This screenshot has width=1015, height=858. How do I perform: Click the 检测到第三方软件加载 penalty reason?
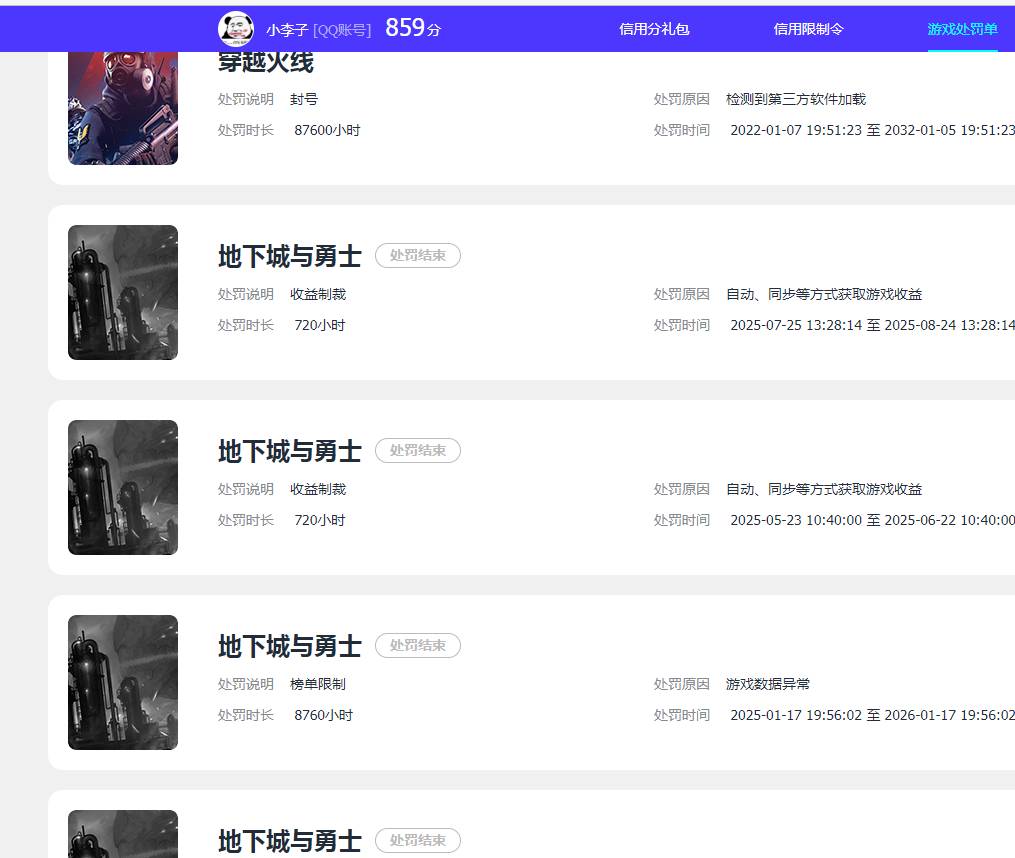tap(795, 99)
